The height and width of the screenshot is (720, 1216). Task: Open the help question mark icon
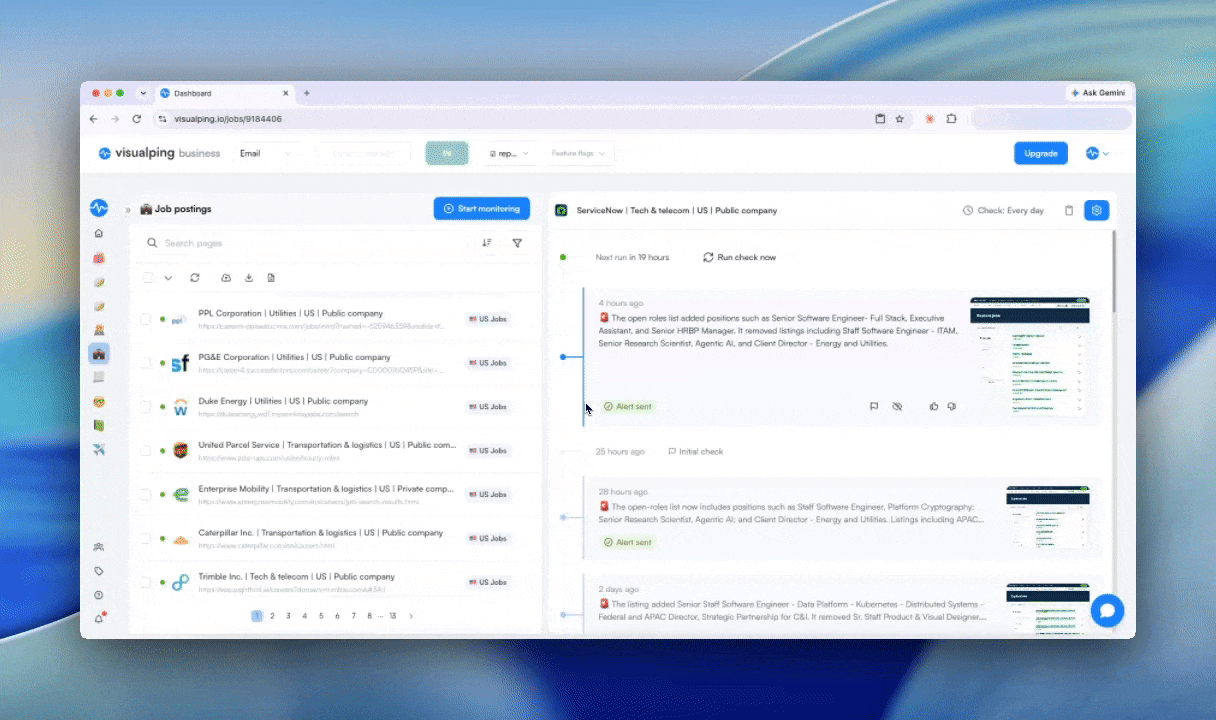pyautogui.click(x=98, y=595)
